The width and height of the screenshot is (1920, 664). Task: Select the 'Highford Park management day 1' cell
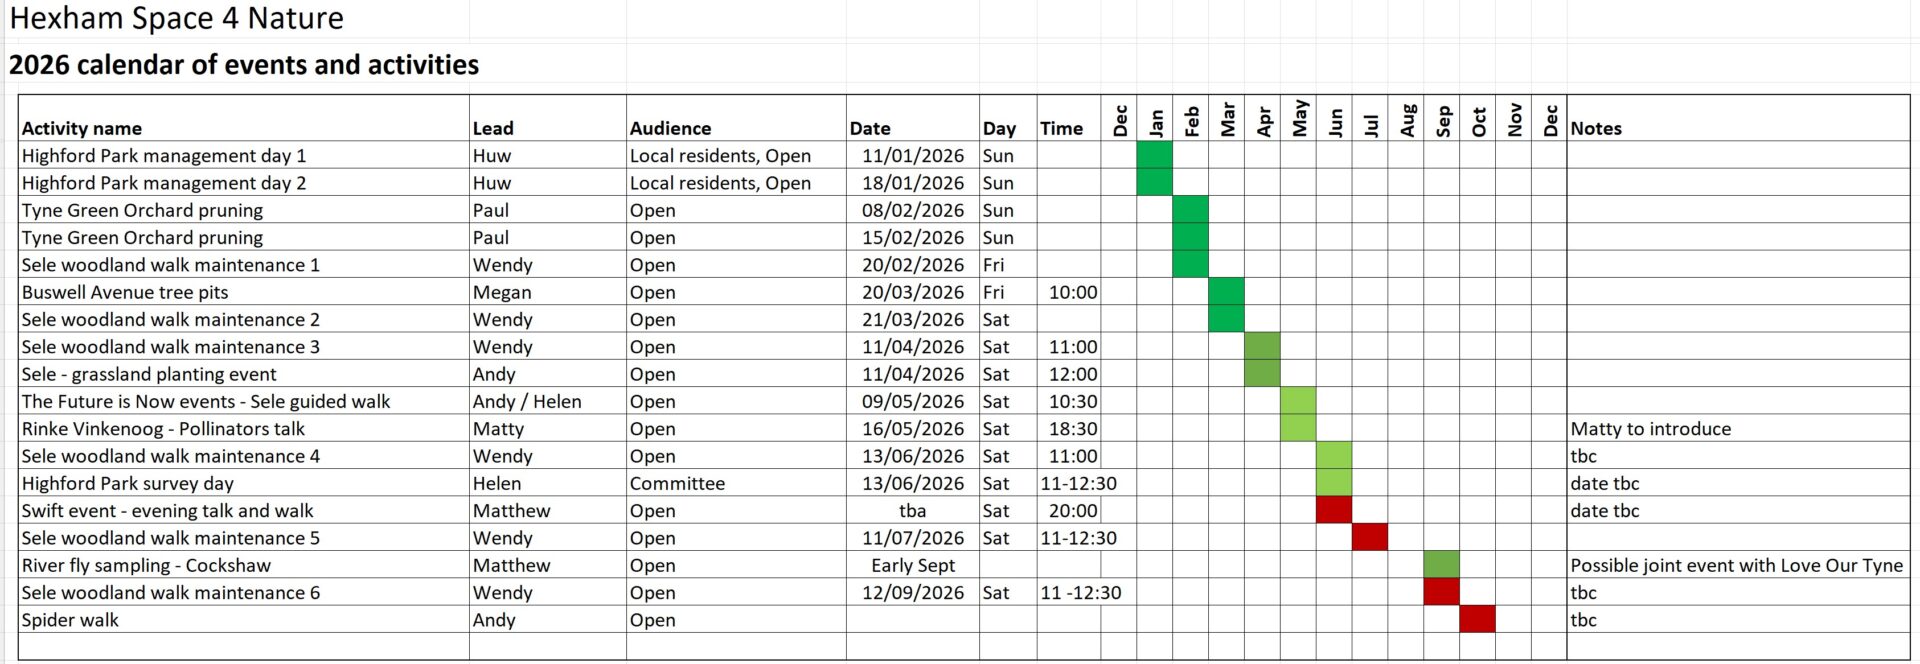click(x=244, y=155)
